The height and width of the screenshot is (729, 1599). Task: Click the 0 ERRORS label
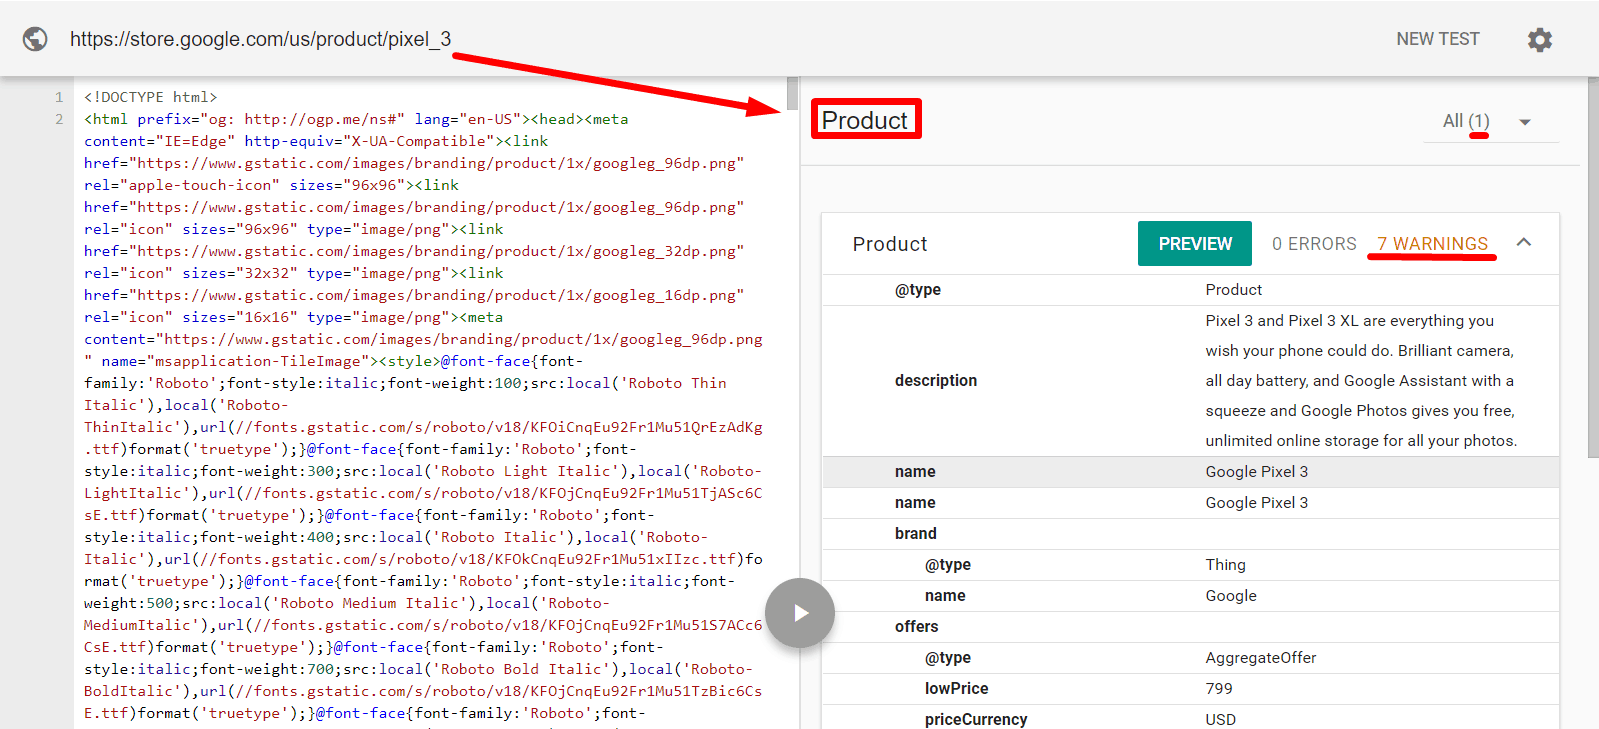pyautogui.click(x=1314, y=244)
